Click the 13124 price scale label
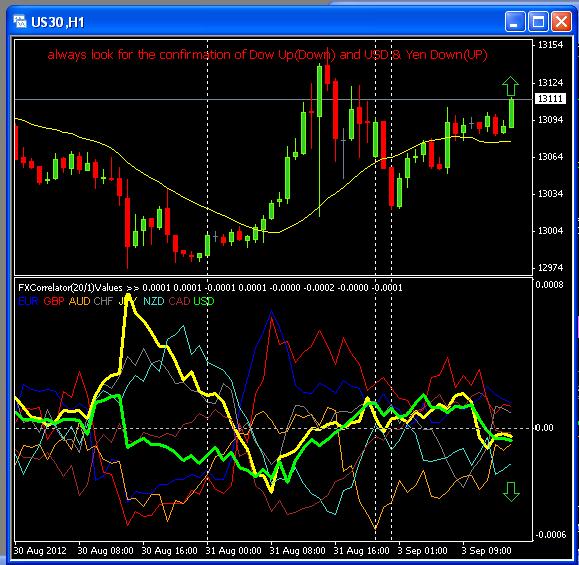 pos(550,82)
